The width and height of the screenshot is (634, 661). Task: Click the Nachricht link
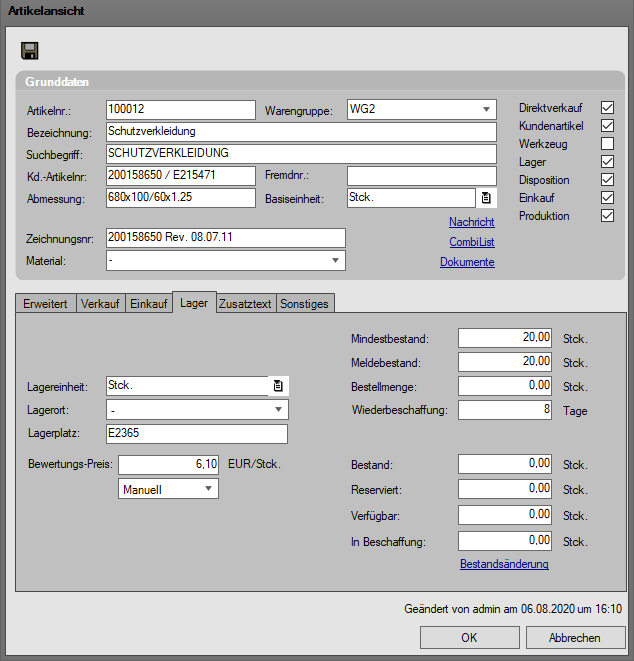click(x=472, y=222)
